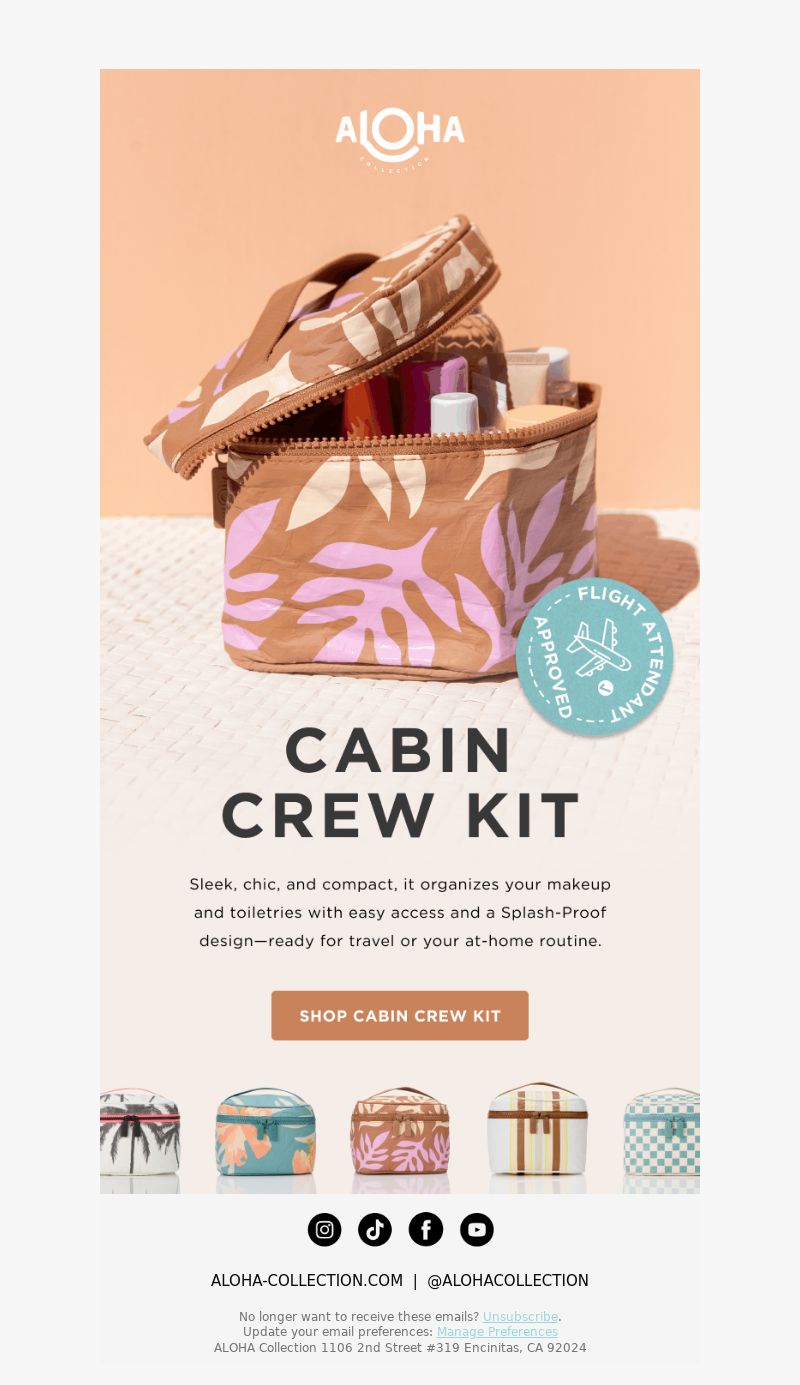Select the teal floral kit thumbnail
The image size is (800, 1385).
pyautogui.click(x=265, y=1132)
